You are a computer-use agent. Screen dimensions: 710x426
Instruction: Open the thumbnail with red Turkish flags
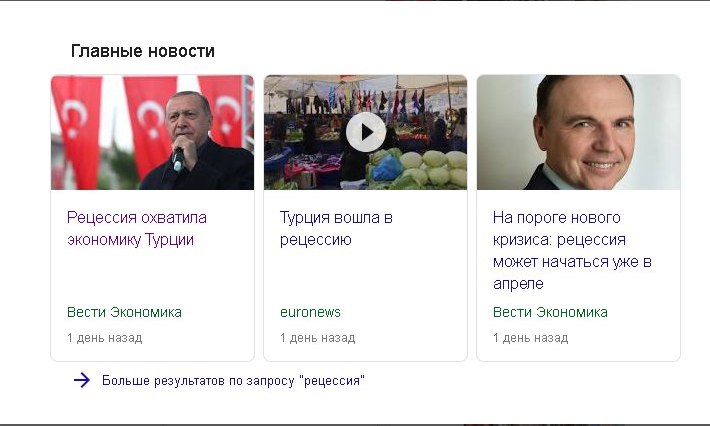click(152, 132)
